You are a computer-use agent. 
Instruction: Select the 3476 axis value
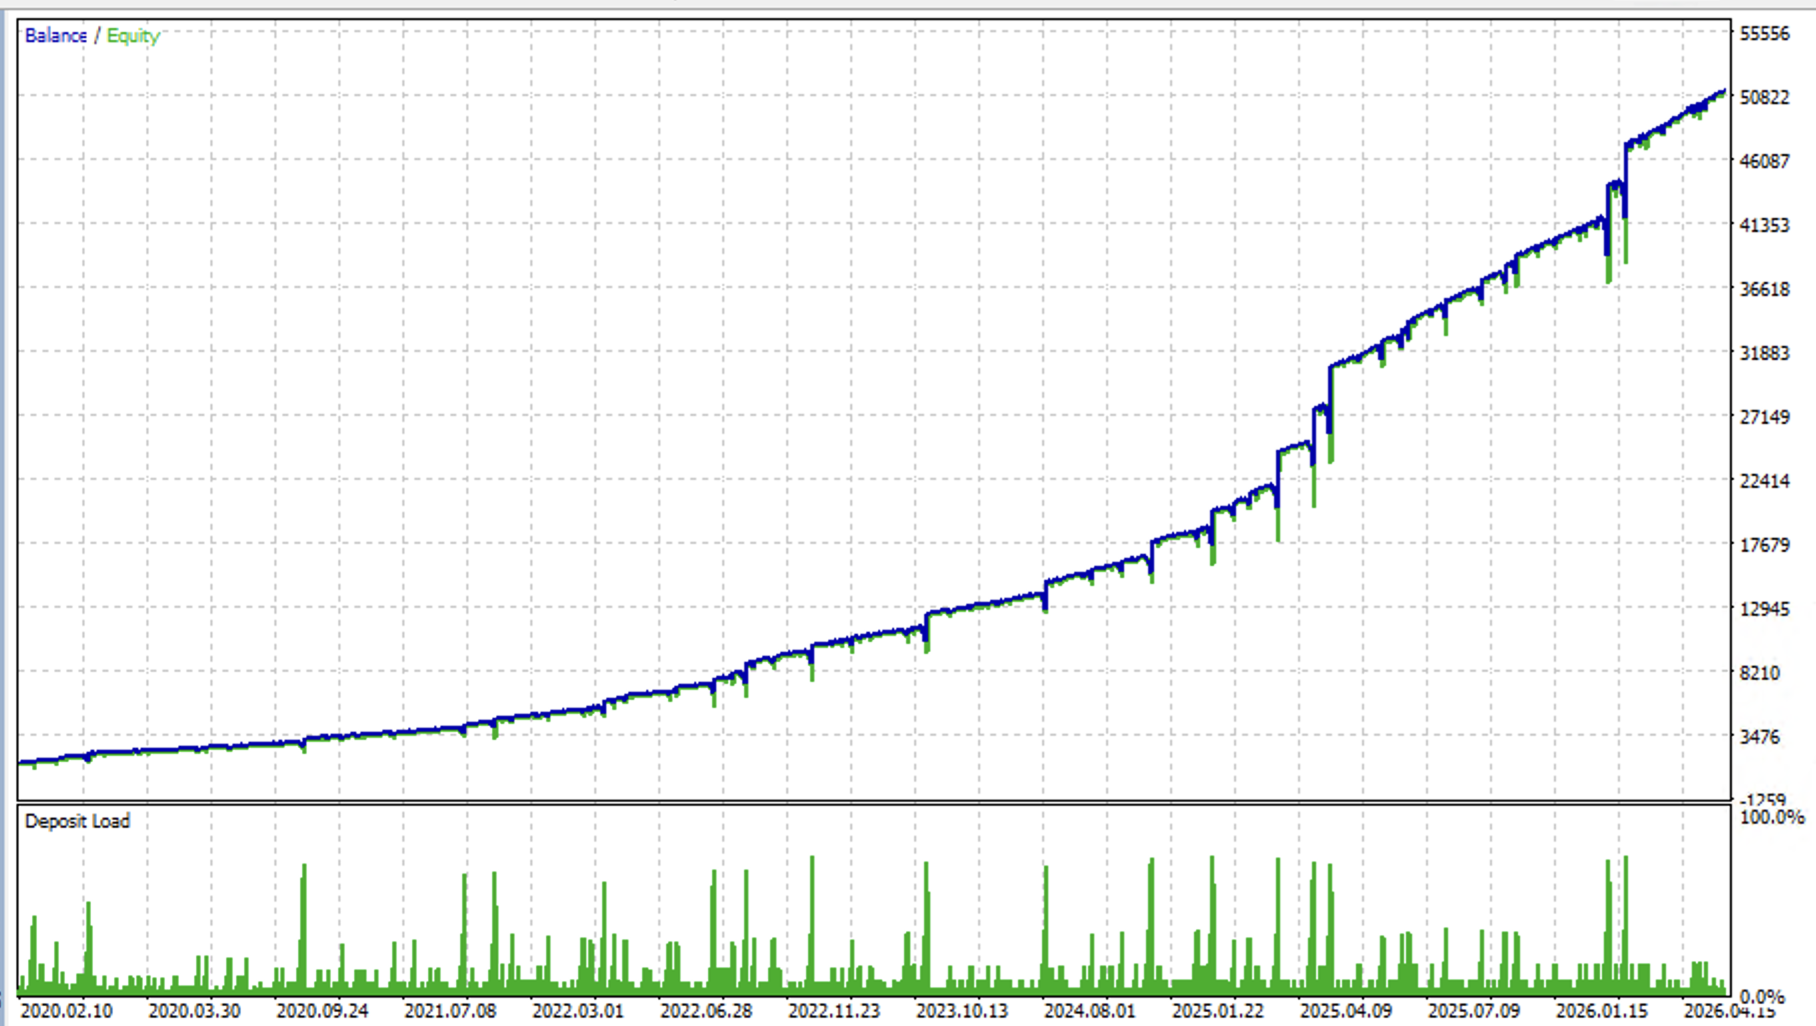(x=1760, y=737)
